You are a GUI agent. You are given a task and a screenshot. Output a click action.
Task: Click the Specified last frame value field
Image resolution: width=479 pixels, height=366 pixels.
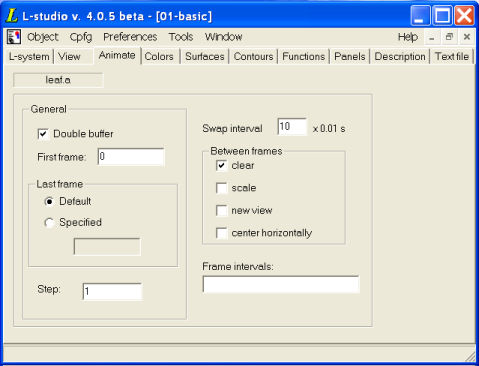(x=107, y=247)
